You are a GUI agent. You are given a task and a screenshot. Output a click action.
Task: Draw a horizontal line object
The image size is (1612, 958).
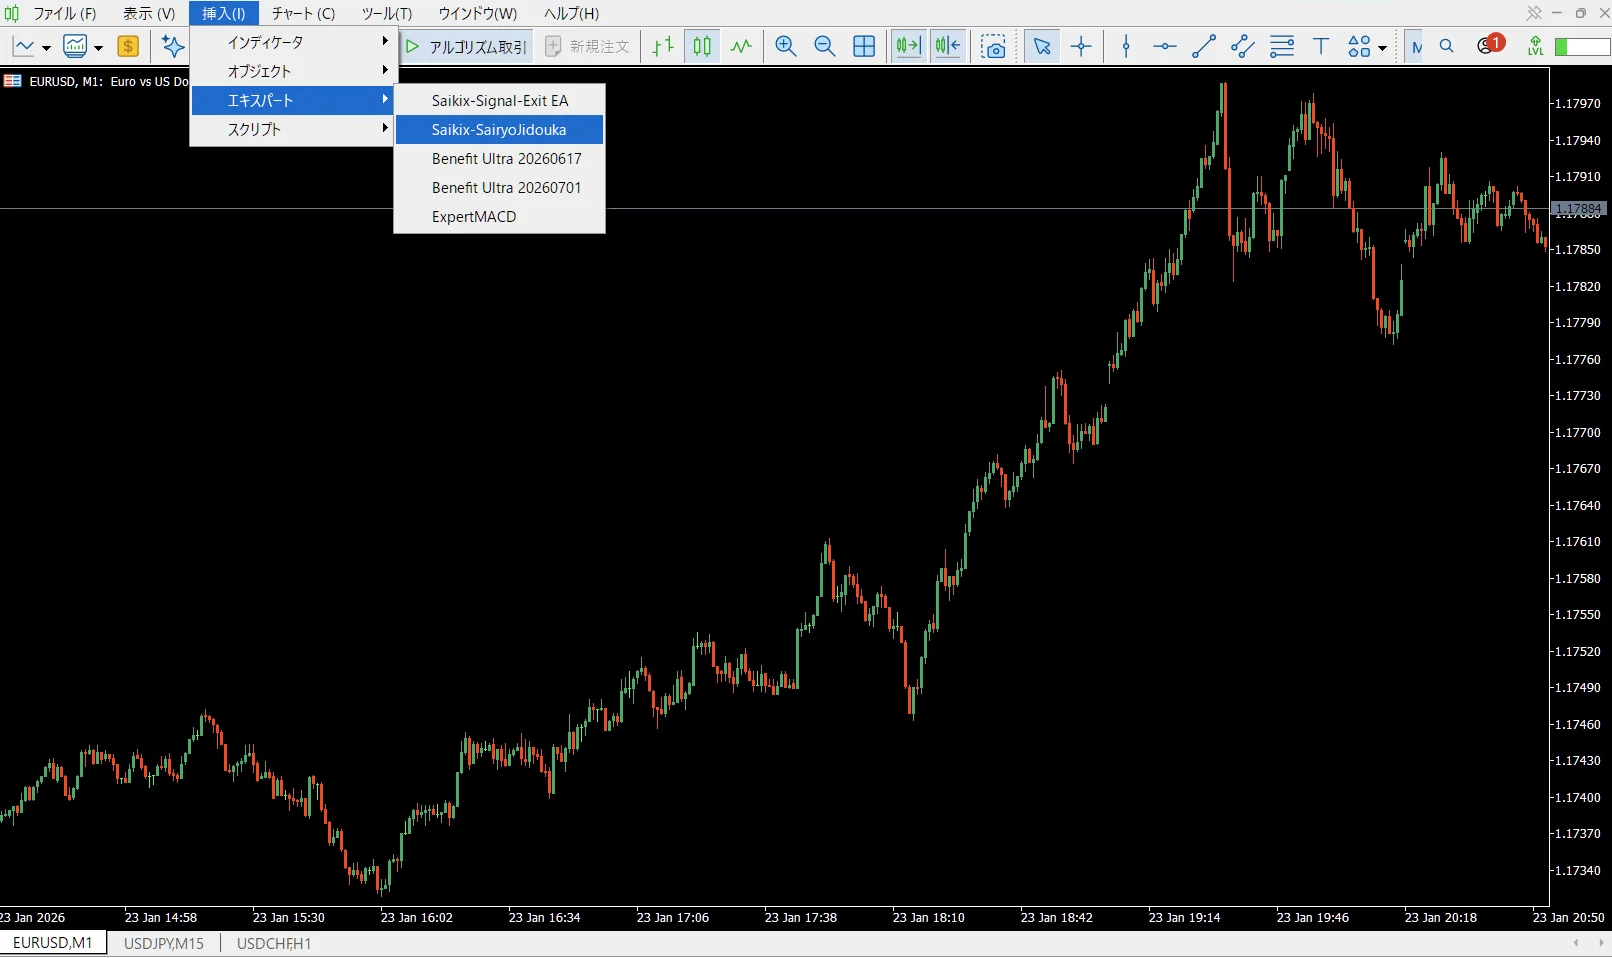tap(1165, 46)
